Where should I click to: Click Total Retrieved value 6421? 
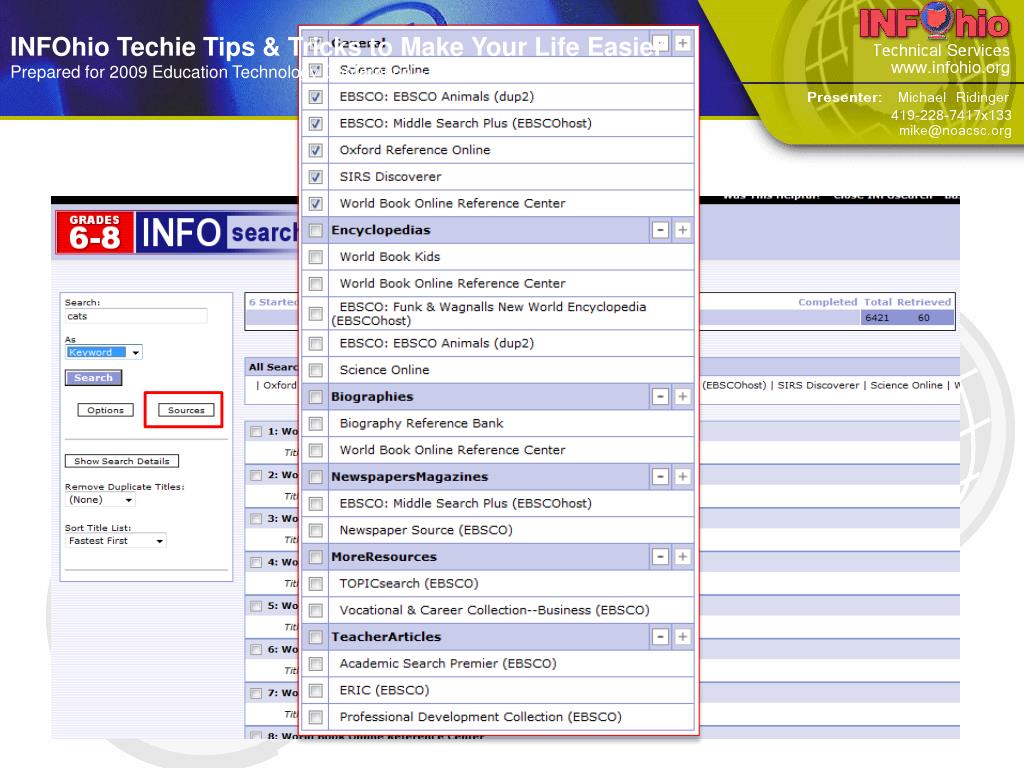pos(877,318)
